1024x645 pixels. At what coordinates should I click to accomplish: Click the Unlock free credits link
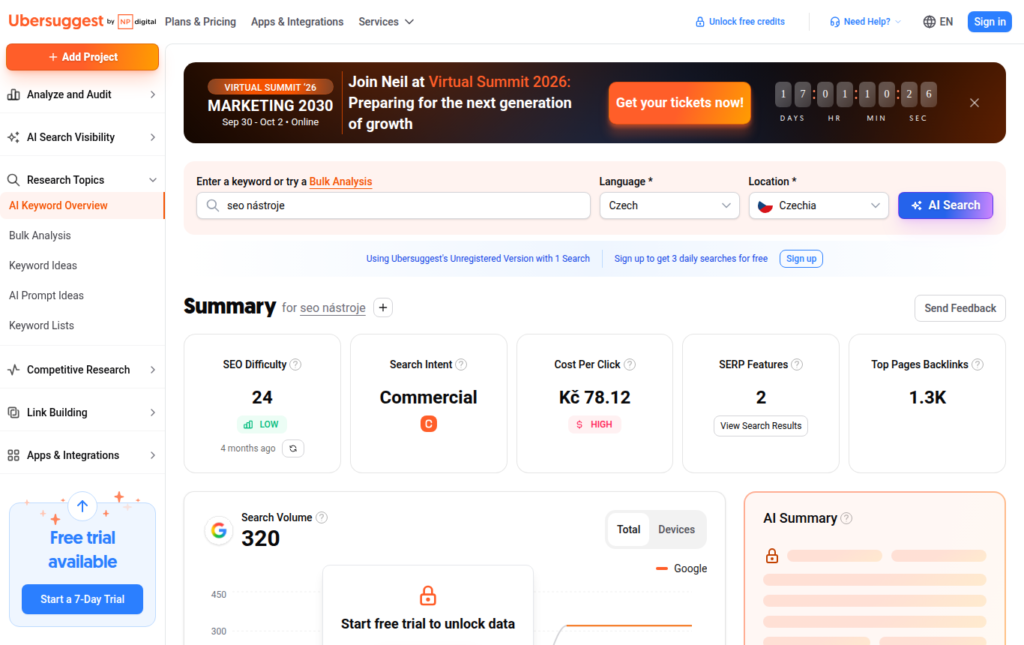746,22
